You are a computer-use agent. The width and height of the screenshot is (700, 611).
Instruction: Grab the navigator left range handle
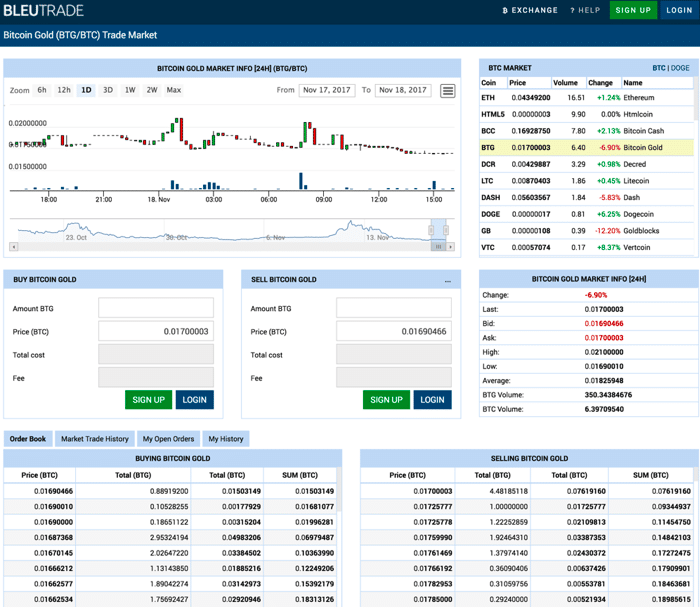pyautogui.click(x=431, y=230)
